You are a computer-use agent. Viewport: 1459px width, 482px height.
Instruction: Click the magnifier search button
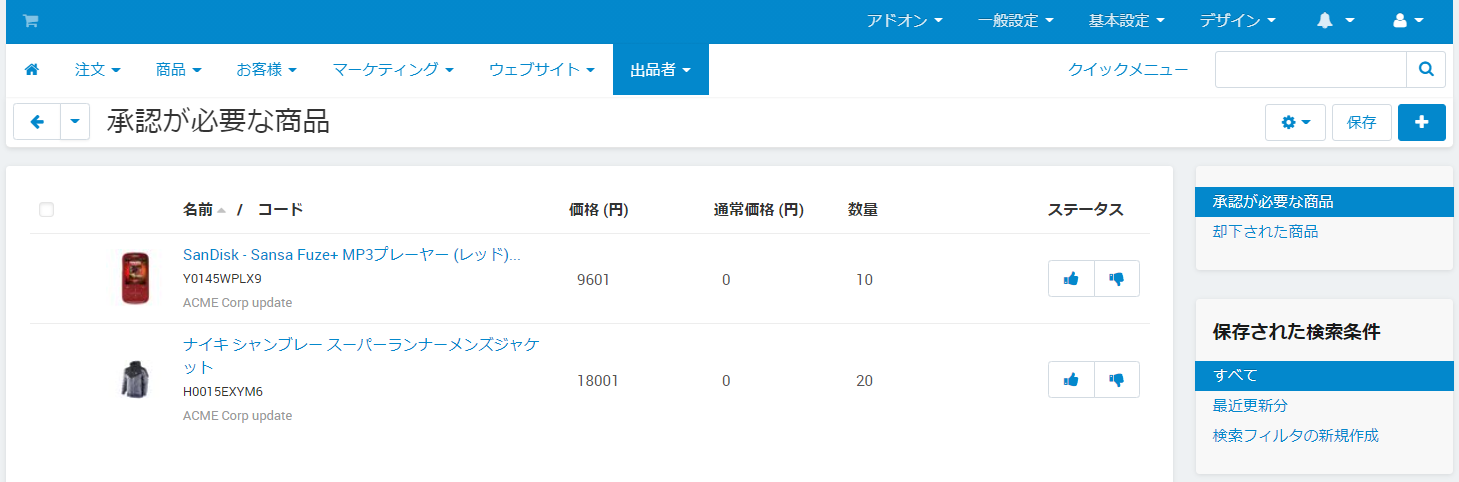coord(1426,70)
